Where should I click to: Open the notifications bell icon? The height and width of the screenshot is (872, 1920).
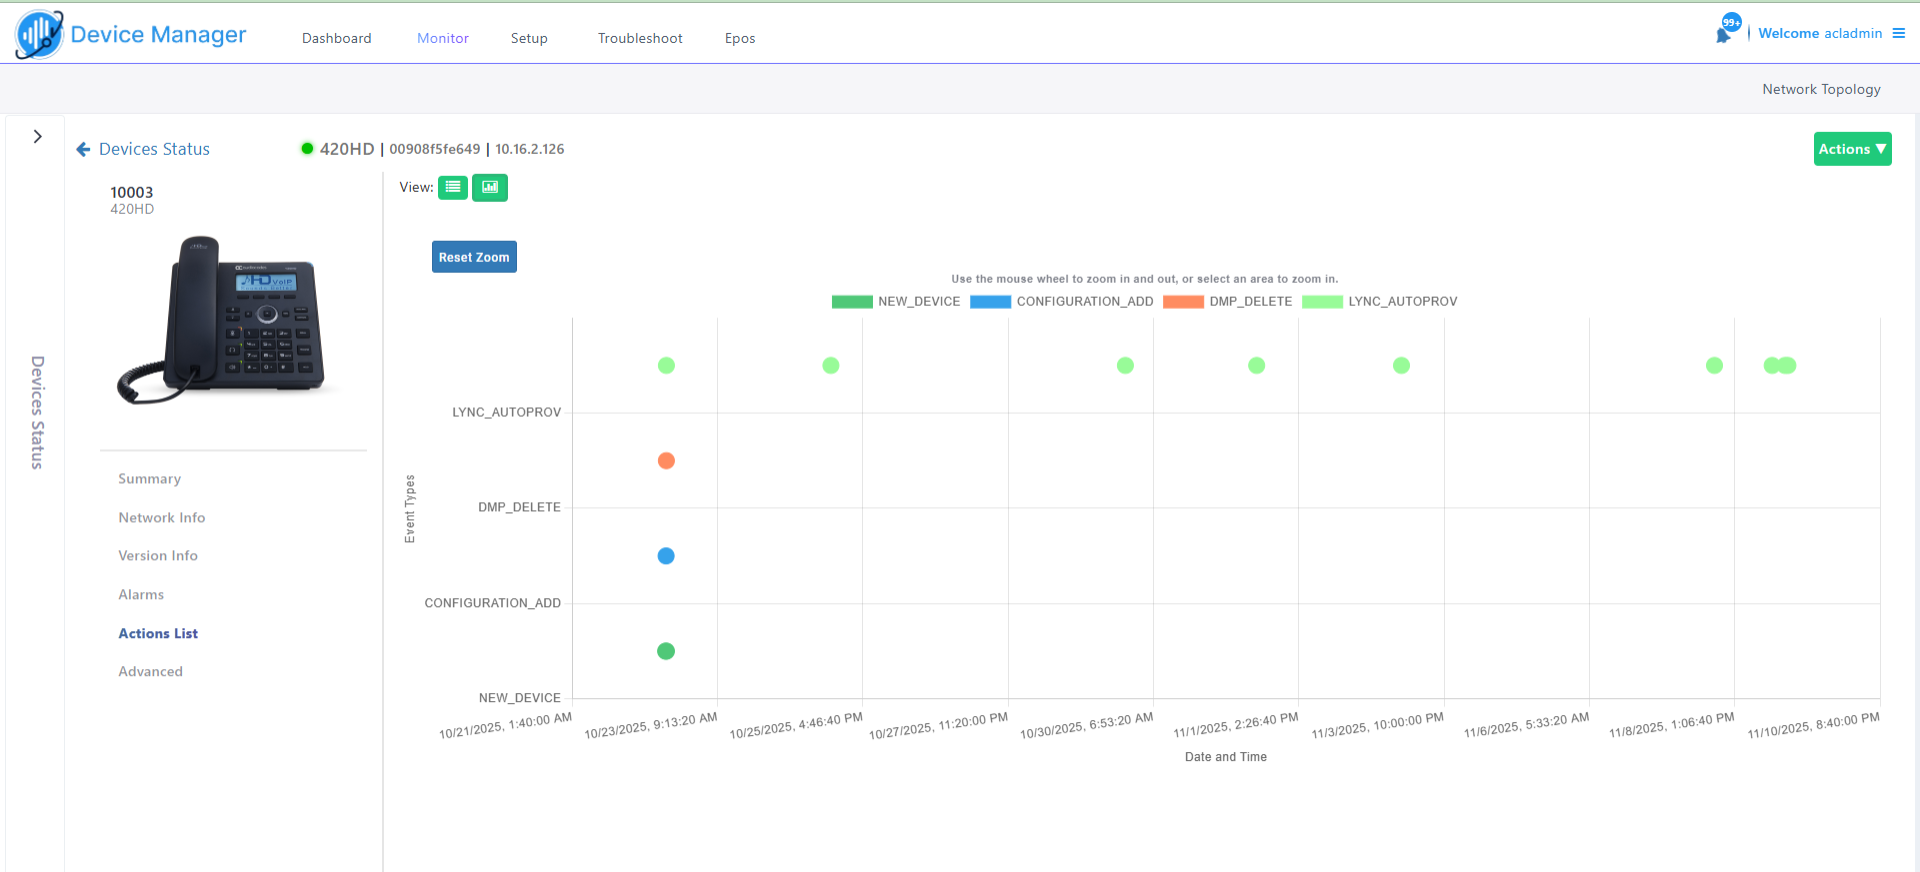(x=1724, y=33)
